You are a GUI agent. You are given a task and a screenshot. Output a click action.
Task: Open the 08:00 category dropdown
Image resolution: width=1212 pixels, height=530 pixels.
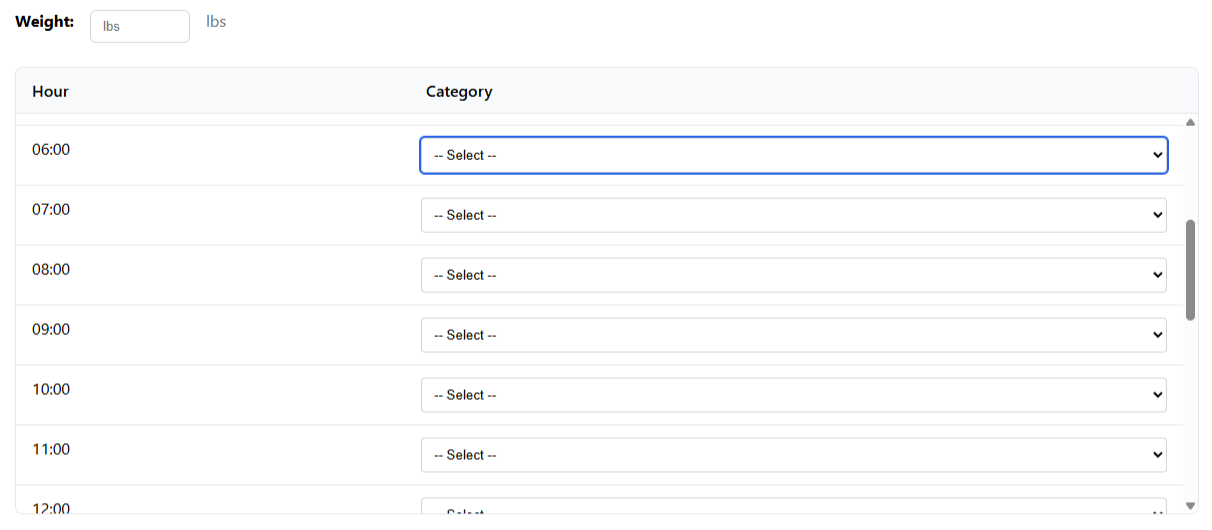(x=793, y=275)
